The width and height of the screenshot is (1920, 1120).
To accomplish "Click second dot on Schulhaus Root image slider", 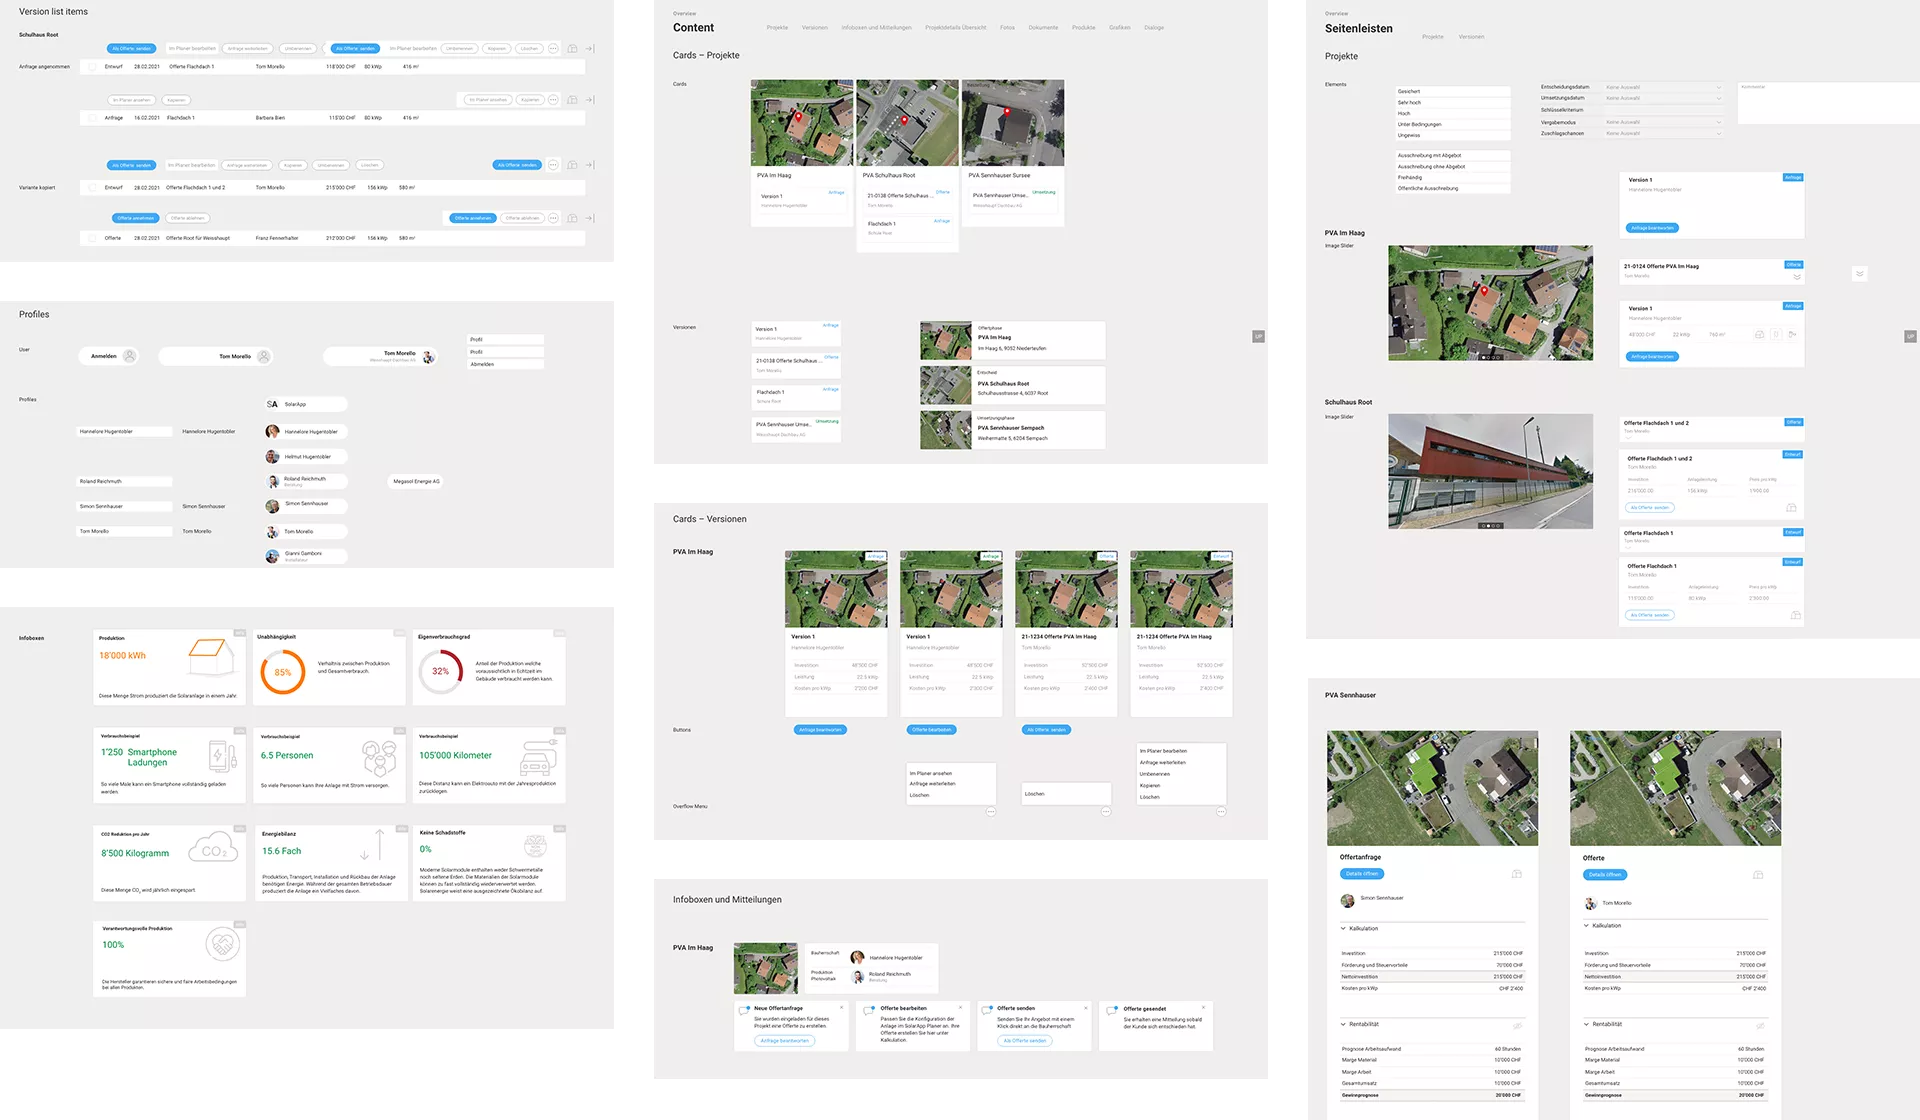I will [x=1488, y=526].
